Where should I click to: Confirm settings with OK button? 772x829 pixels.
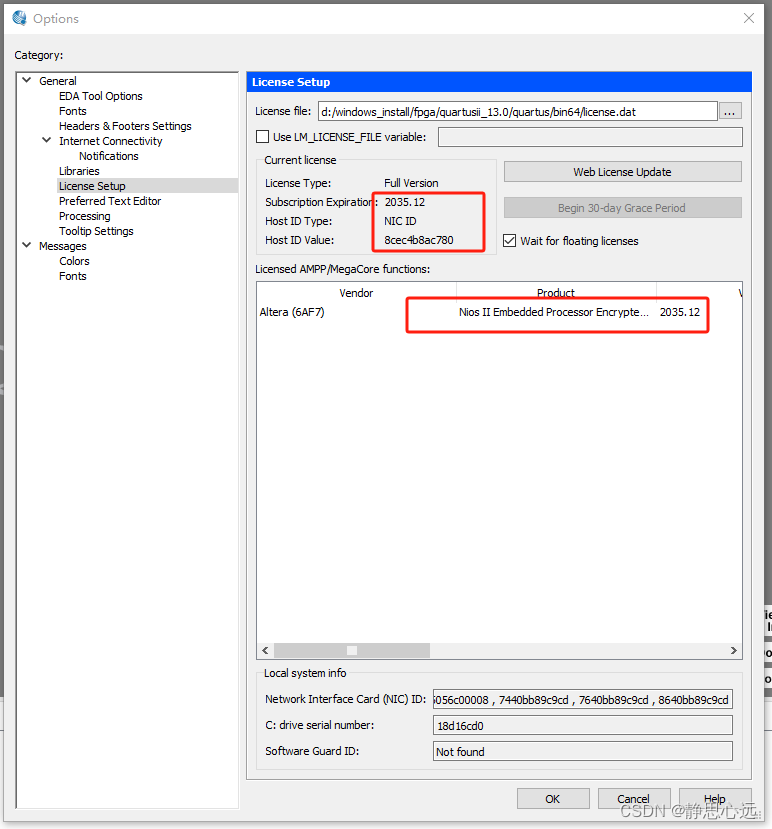pos(553,798)
